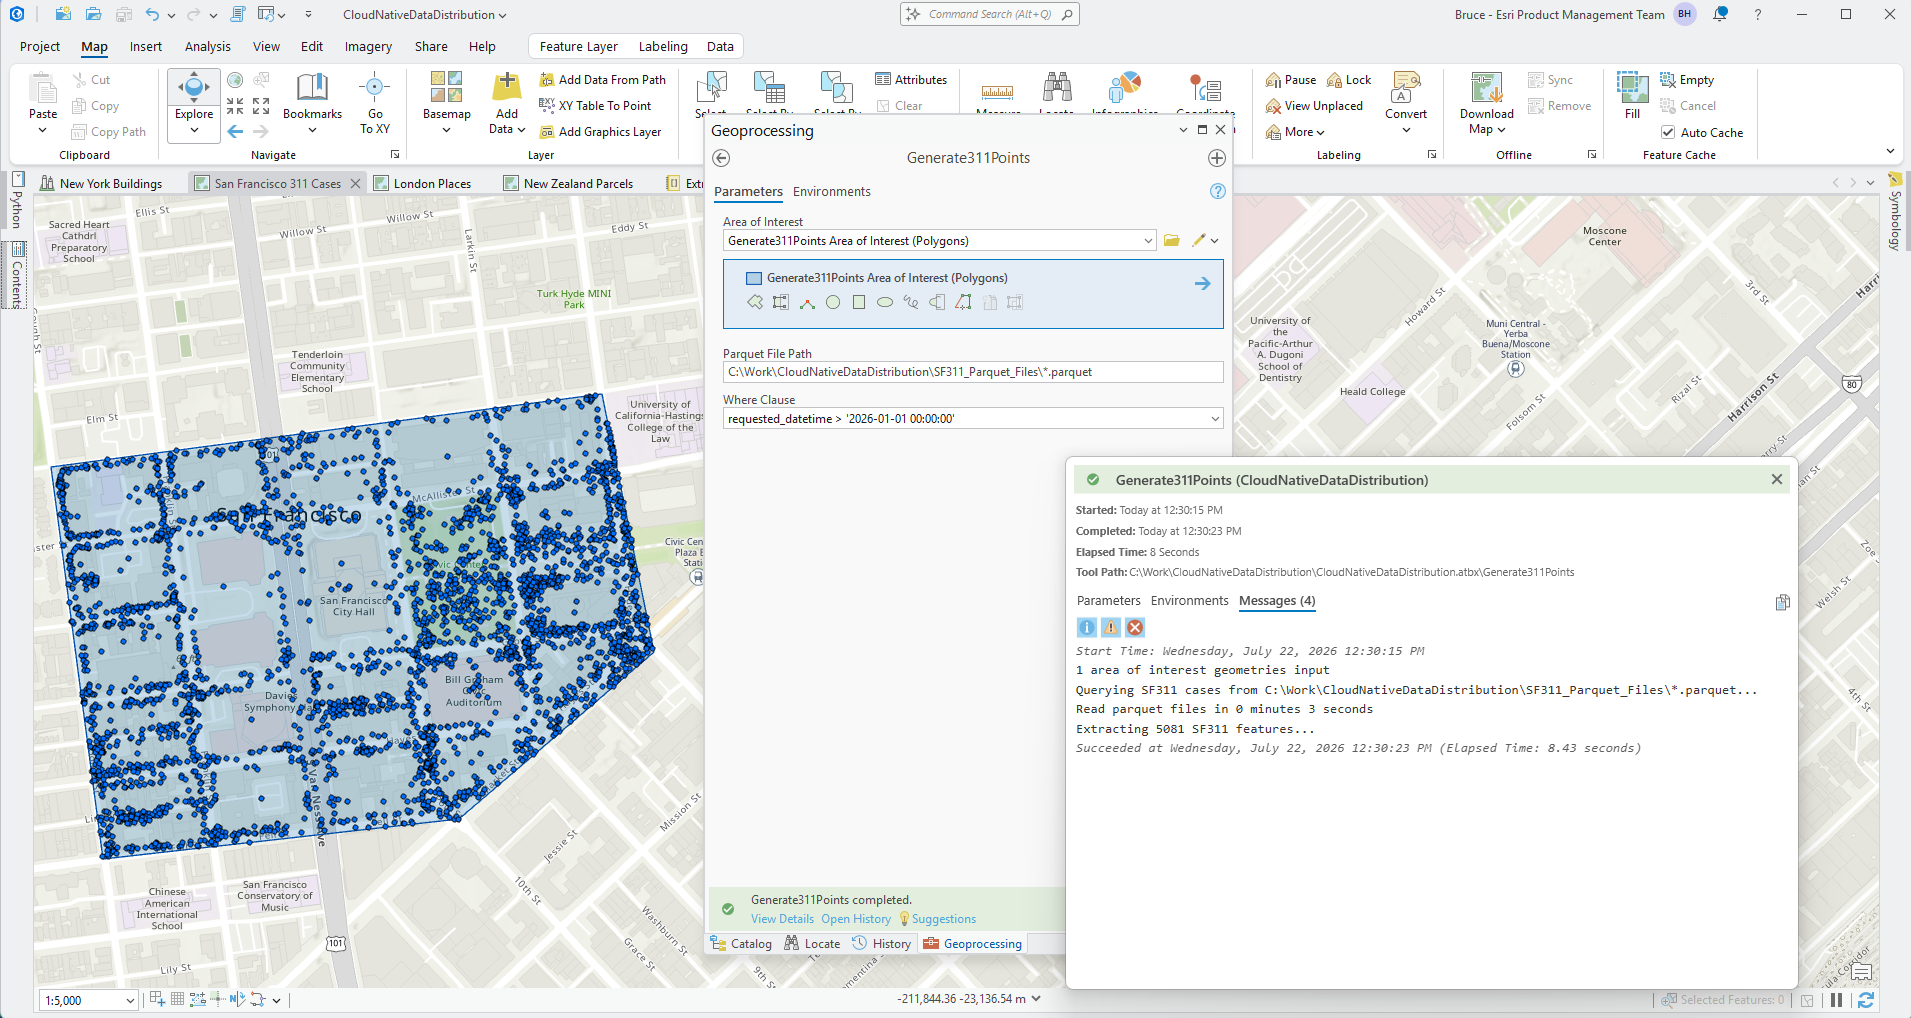Image resolution: width=1911 pixels, height=1018 pixels.
Task: Click the Empty feature cache button
Action: [1687, 80]
